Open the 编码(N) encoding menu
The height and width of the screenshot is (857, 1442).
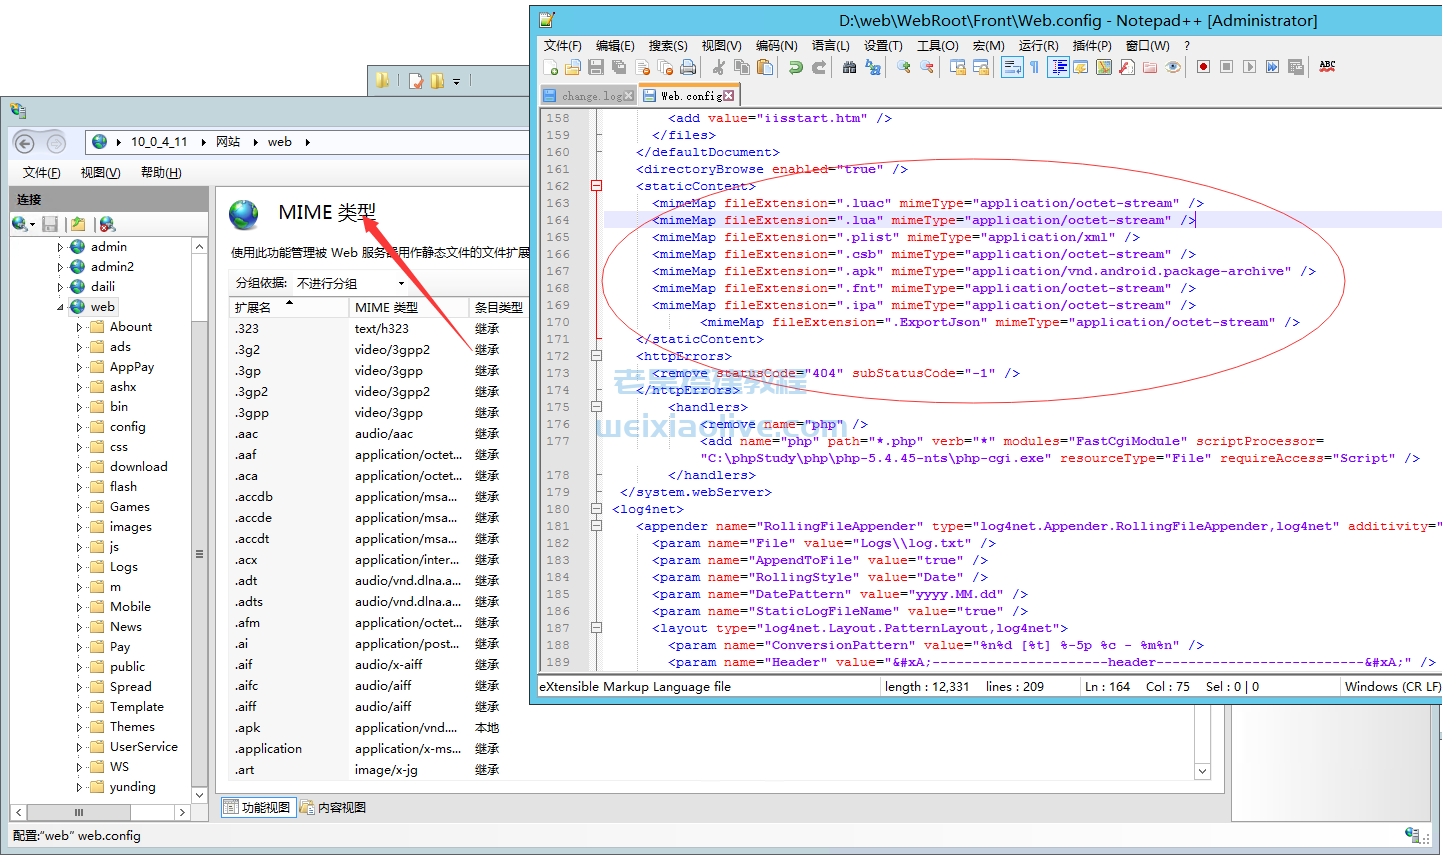[776, 45]
